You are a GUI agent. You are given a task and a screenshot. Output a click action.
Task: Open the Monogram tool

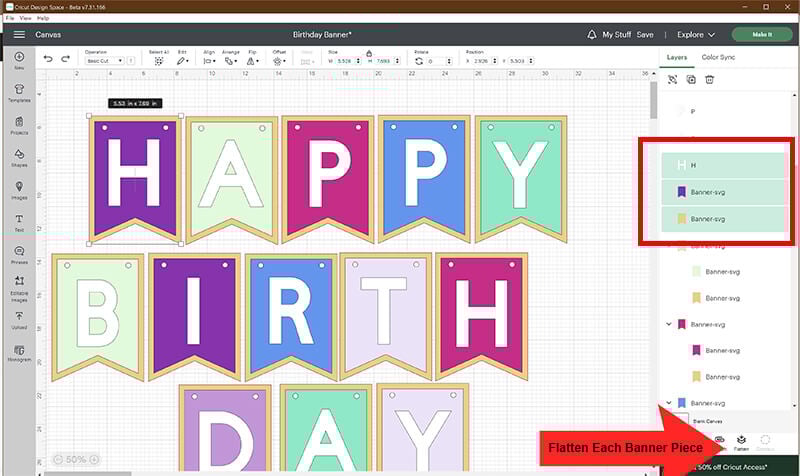coord(19,353)
